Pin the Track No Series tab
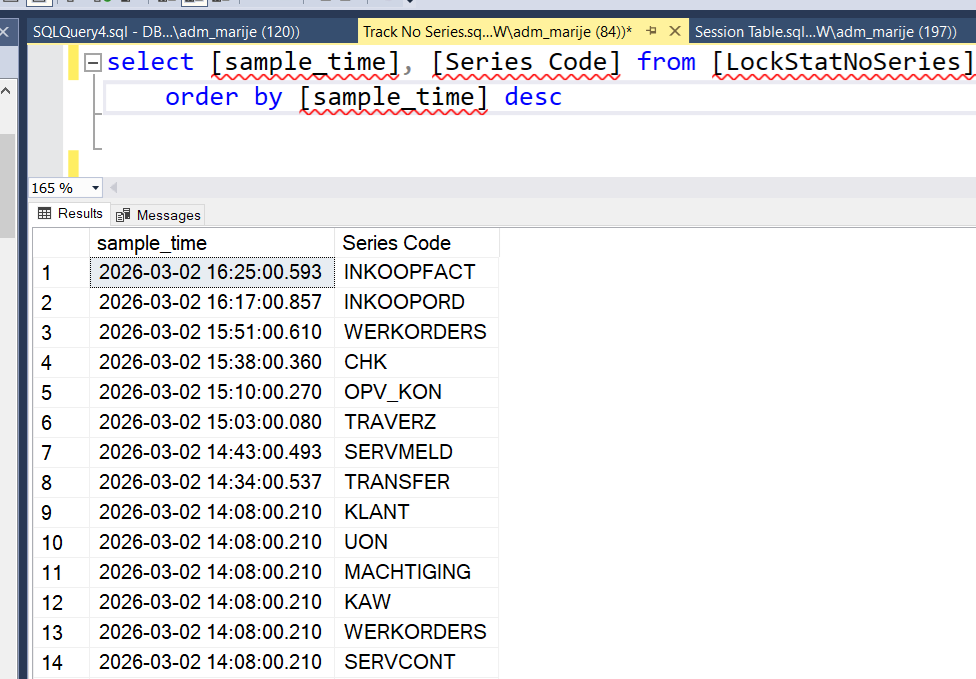 point(652,32)
